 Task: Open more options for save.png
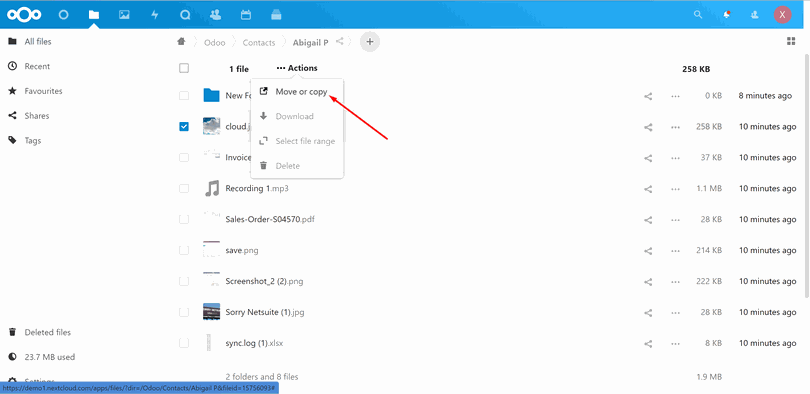point(675,251)
